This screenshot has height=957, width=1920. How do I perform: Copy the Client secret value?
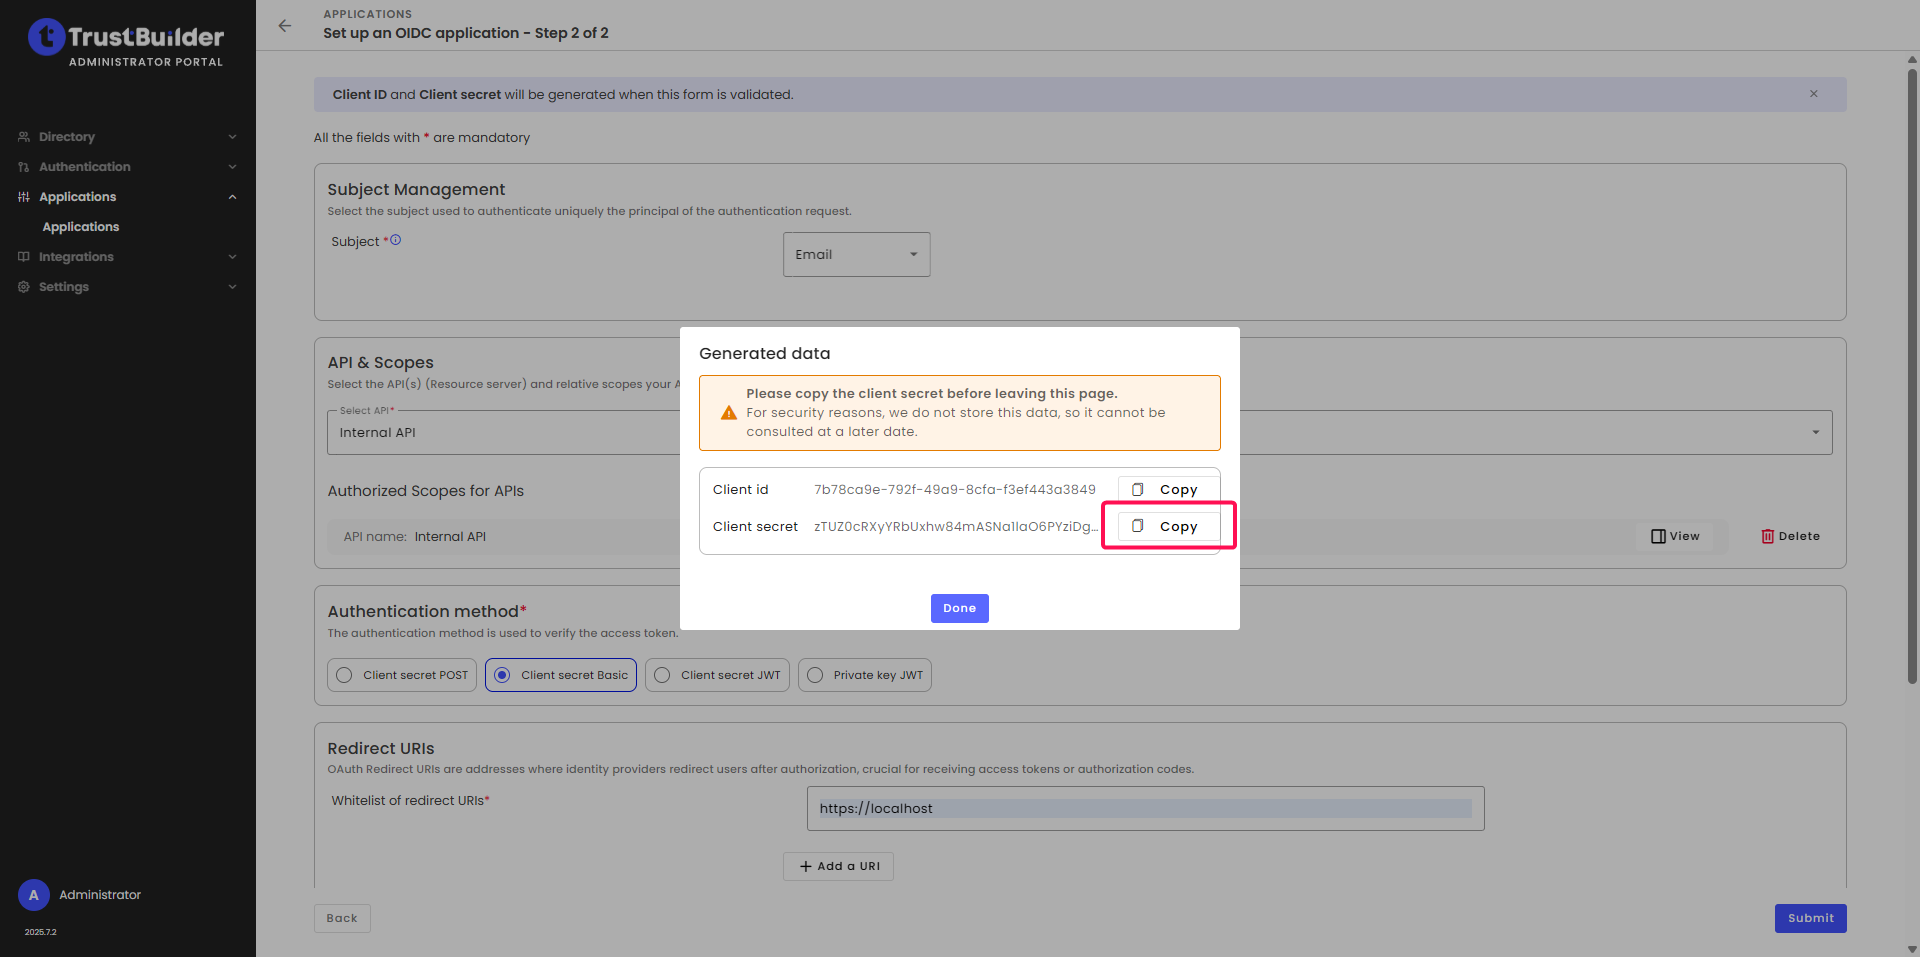pyautogui.click(x=1167, y=527)
